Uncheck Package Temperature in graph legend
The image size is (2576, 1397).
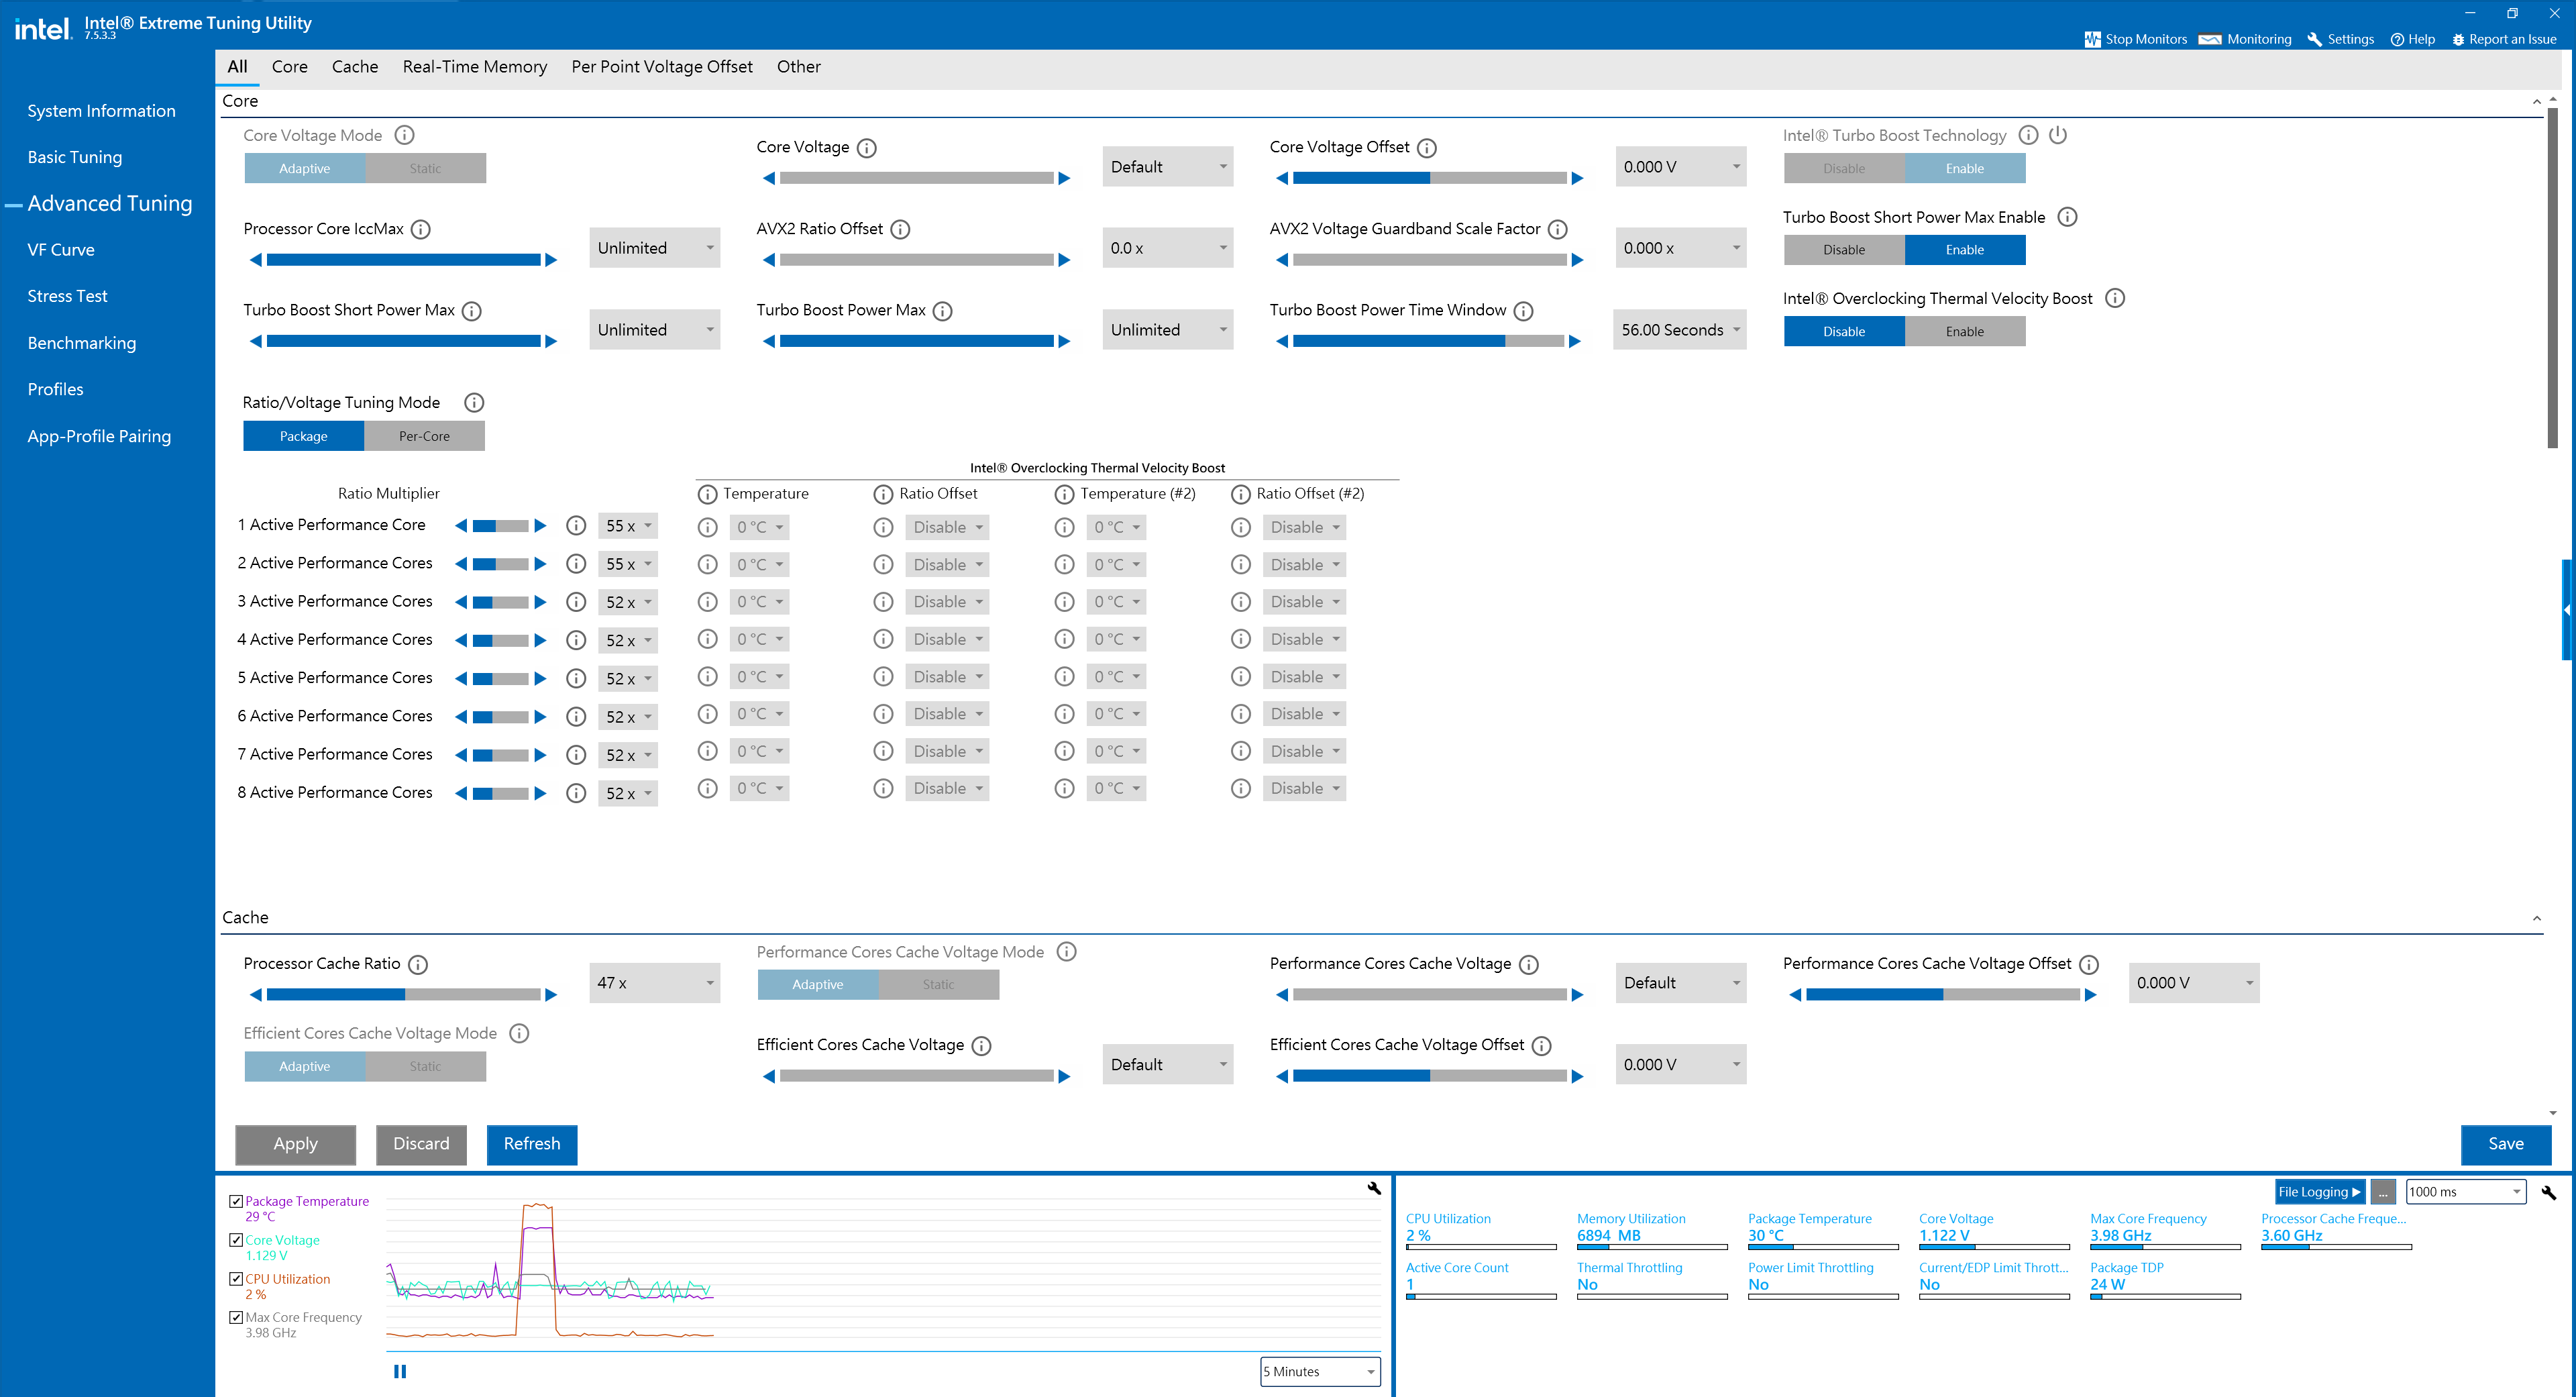click(236, 1201)
